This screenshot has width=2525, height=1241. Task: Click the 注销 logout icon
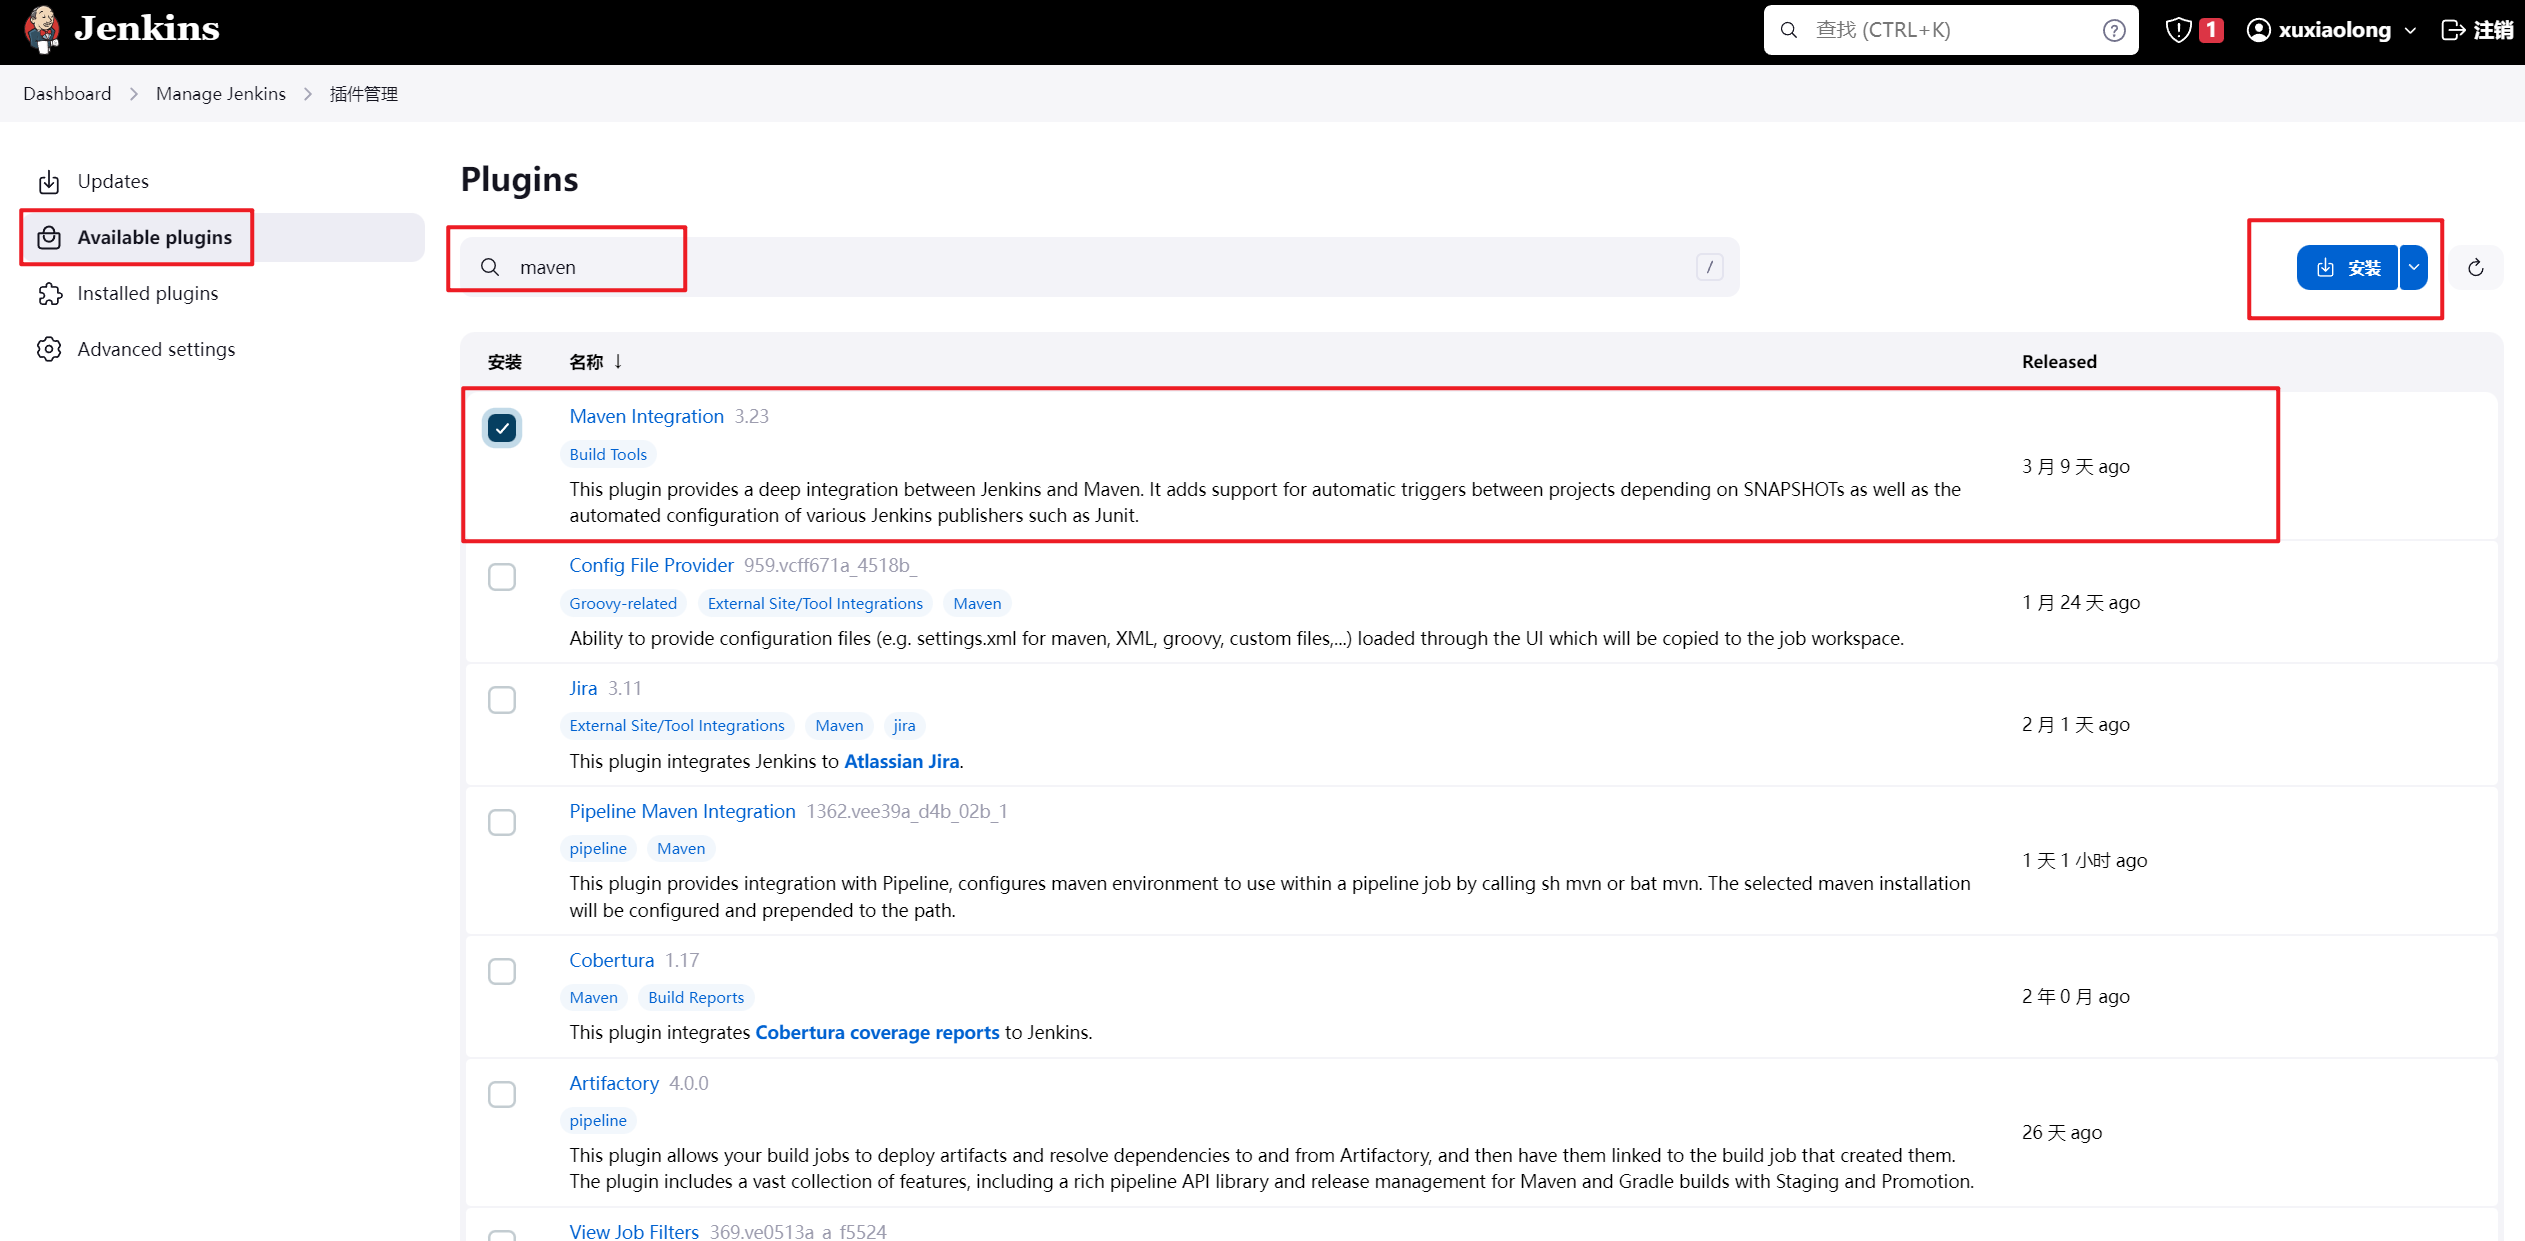click(x=2453, y=30)
